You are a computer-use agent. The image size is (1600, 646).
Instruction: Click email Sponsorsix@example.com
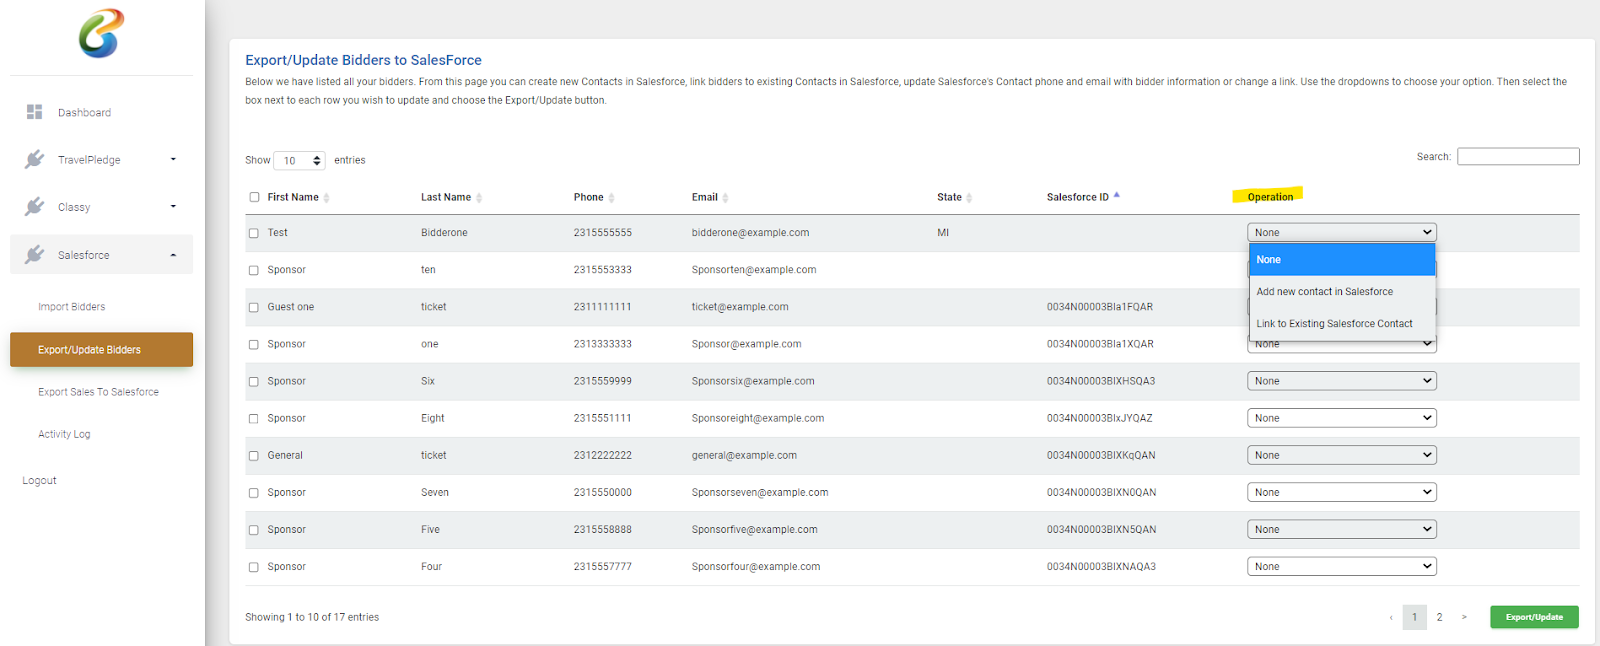point(753,381)
